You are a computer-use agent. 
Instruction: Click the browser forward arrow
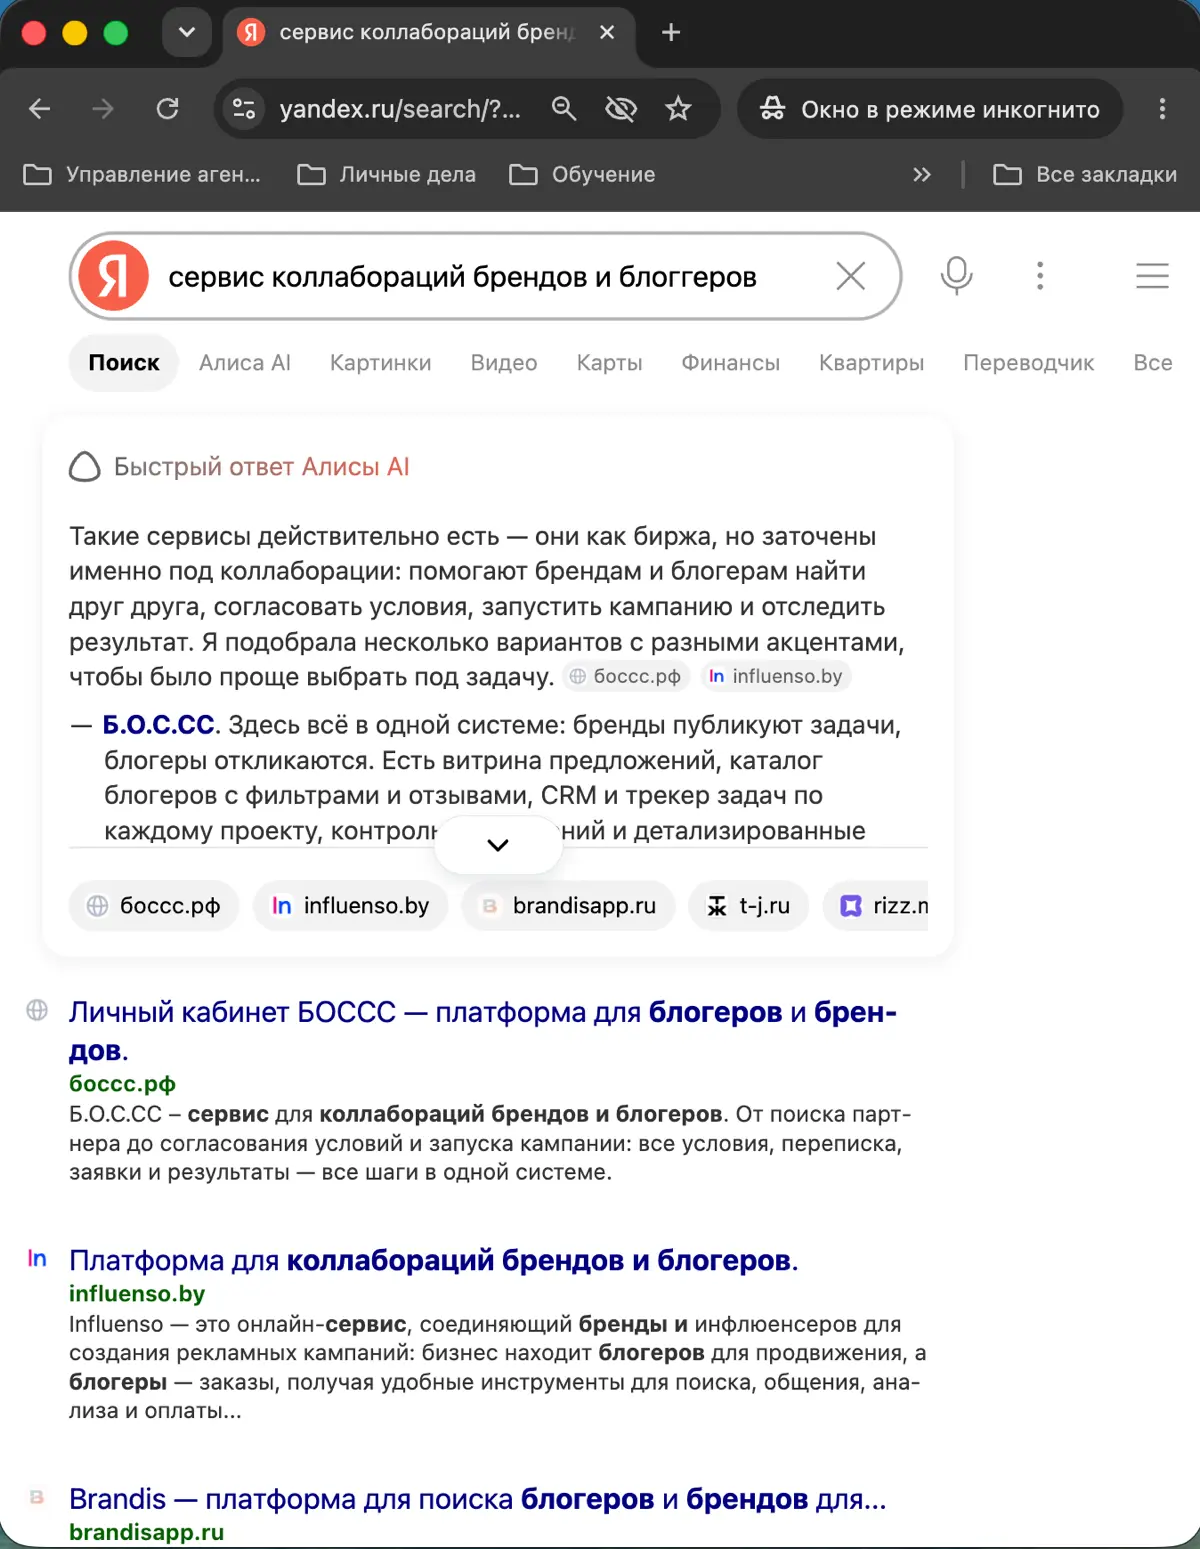[x=103, y=109]
